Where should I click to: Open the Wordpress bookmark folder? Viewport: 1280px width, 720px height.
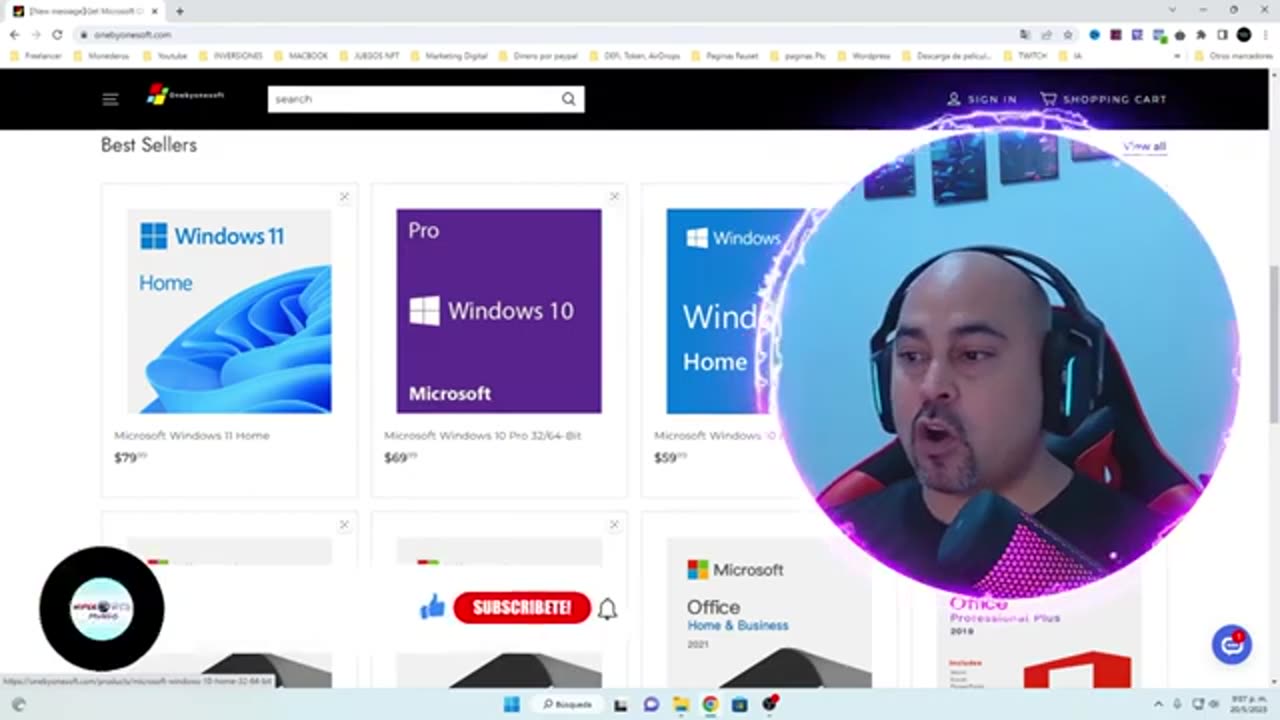863,56
